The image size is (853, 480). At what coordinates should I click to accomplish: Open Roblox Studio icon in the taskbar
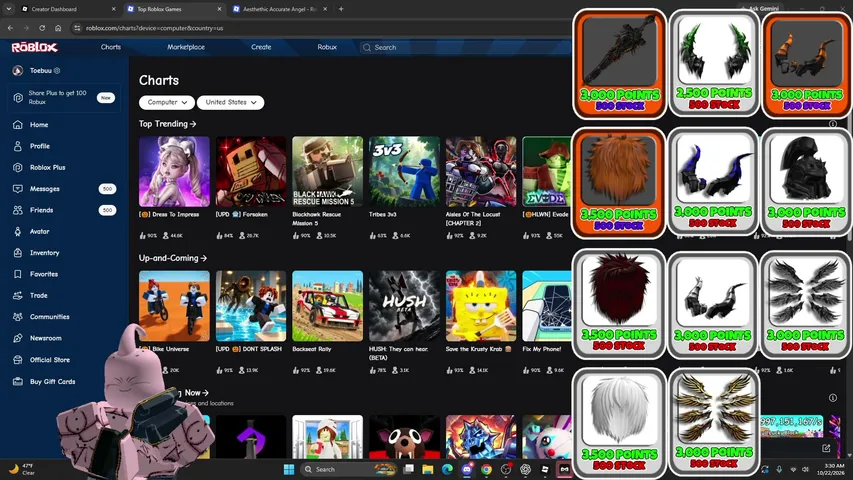pos(545,469)
